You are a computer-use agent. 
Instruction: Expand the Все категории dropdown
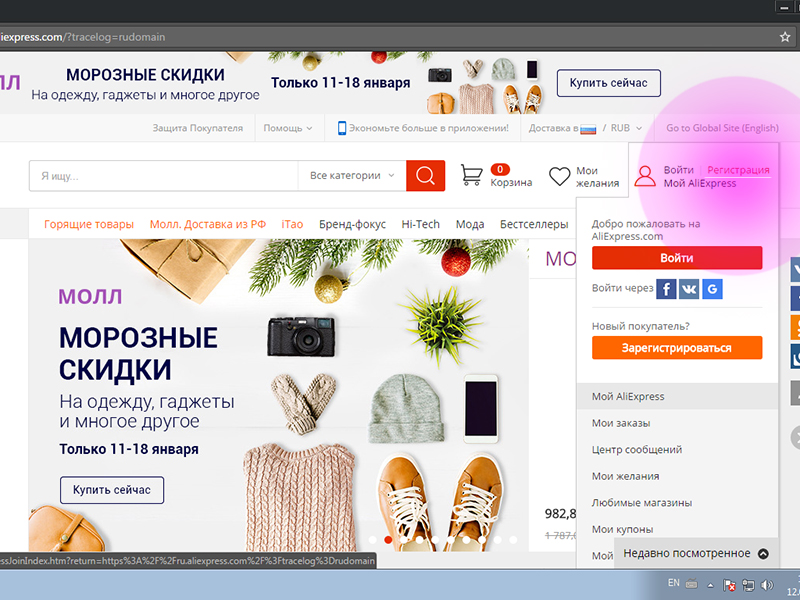[352, 176]
